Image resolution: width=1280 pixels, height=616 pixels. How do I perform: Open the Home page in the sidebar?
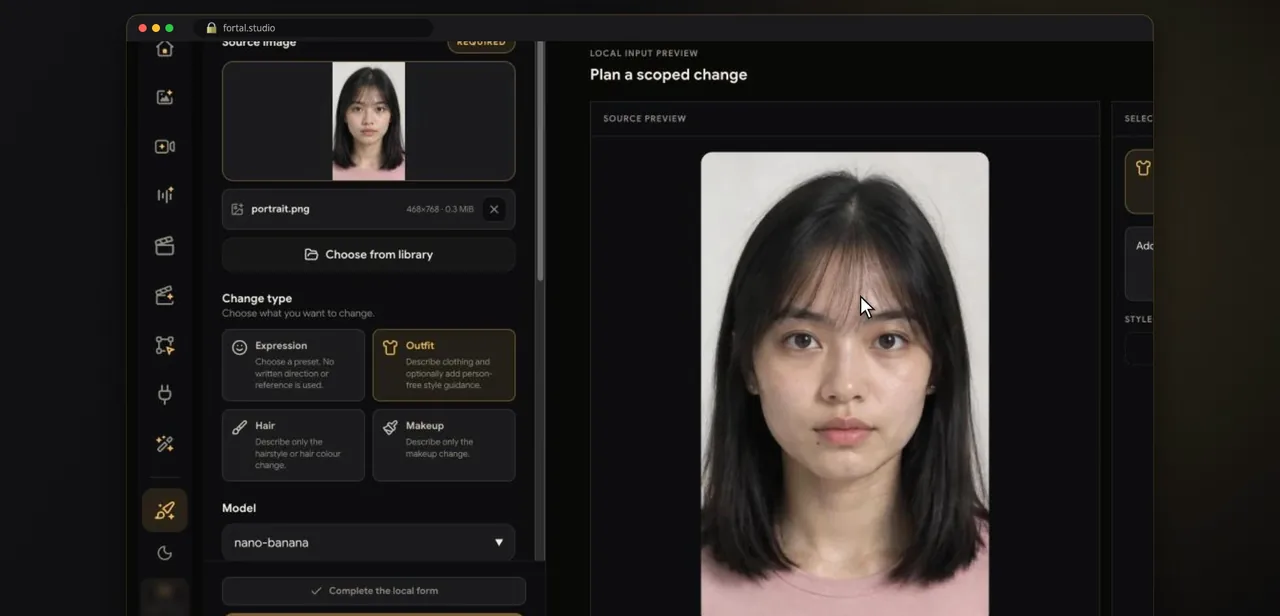click(x=165, y=49)
